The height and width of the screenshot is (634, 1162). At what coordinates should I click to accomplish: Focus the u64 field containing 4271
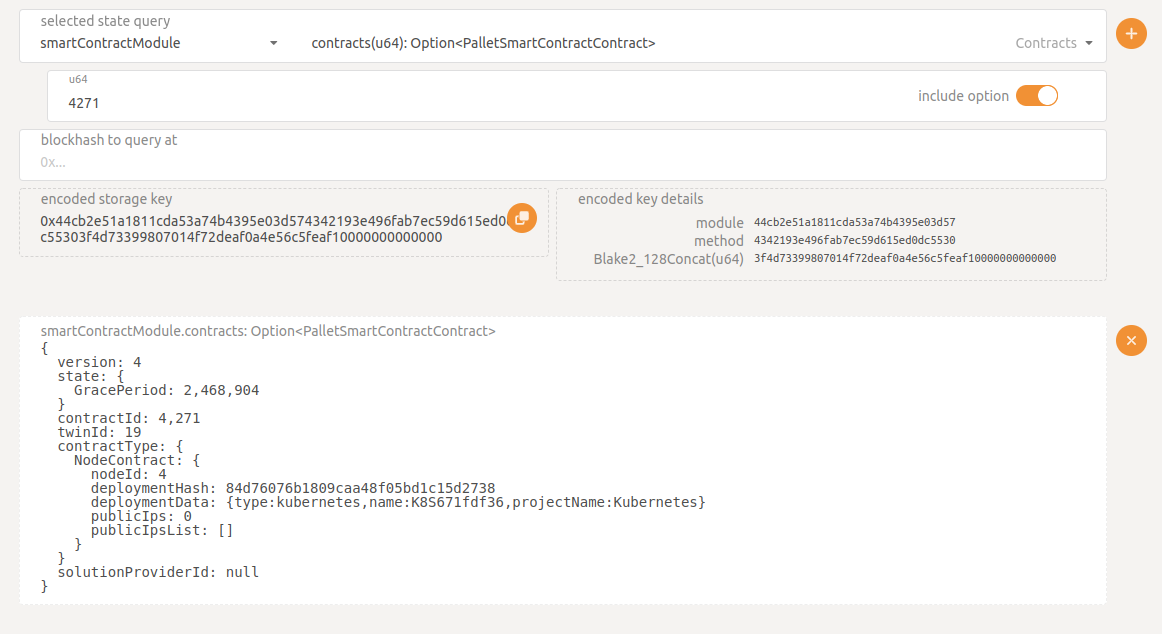pyautogui.click(x=480, y=102)
